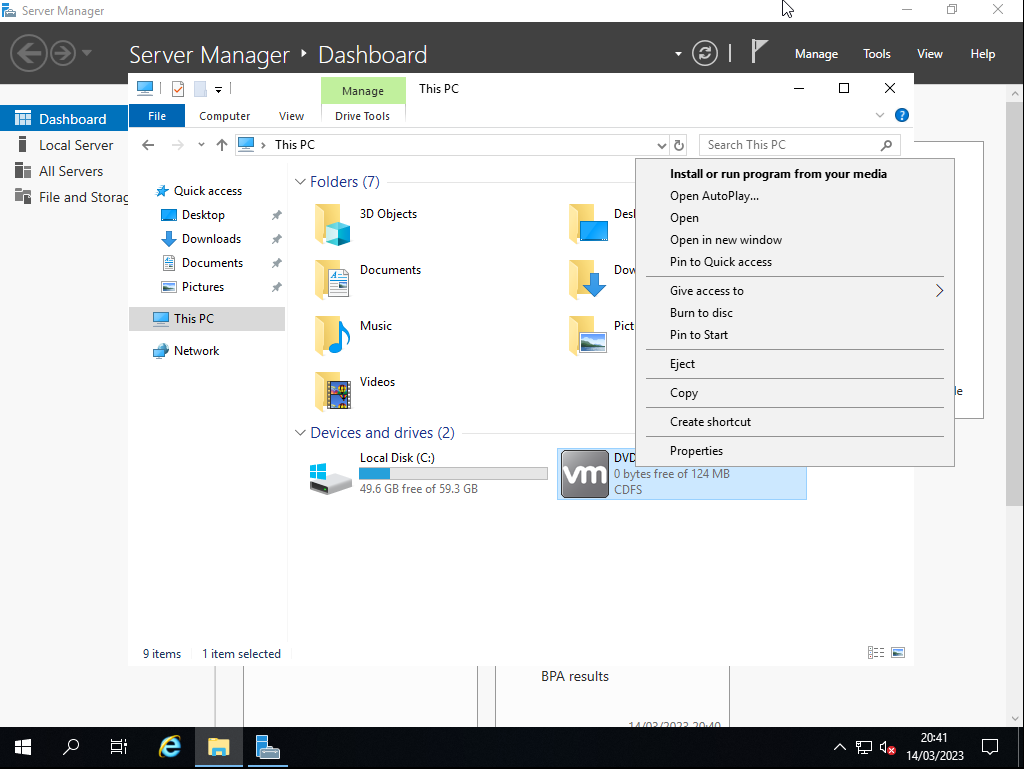Screen dimensions: 1024x769
Task: Open Internet Explorer from the taskbar
Action: tap(171, 747)
